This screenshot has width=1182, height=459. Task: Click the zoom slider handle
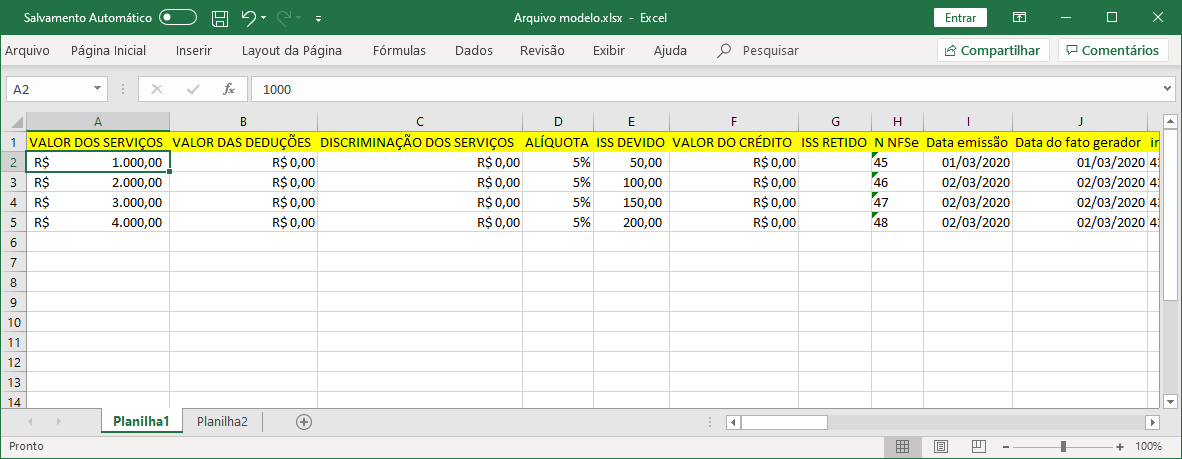1063,446
